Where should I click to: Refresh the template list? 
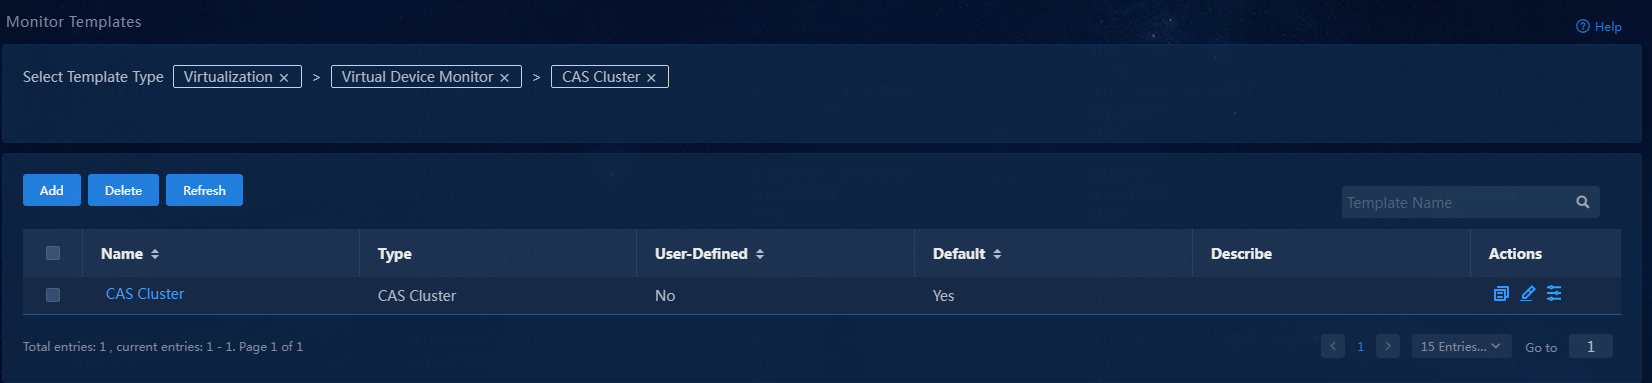(204, 190)
